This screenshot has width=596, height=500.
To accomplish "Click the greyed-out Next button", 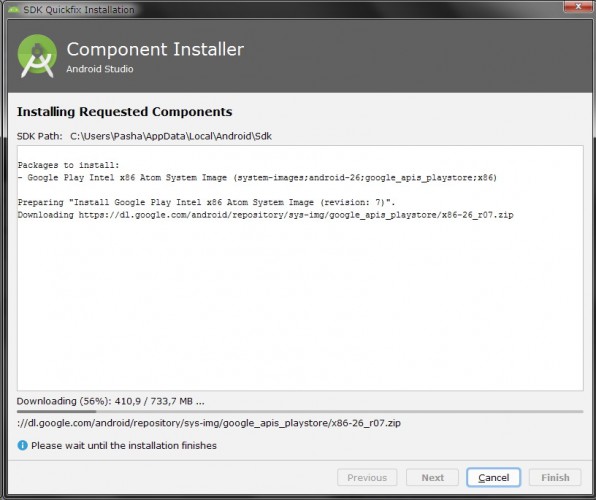I will (x=432, y=477).
